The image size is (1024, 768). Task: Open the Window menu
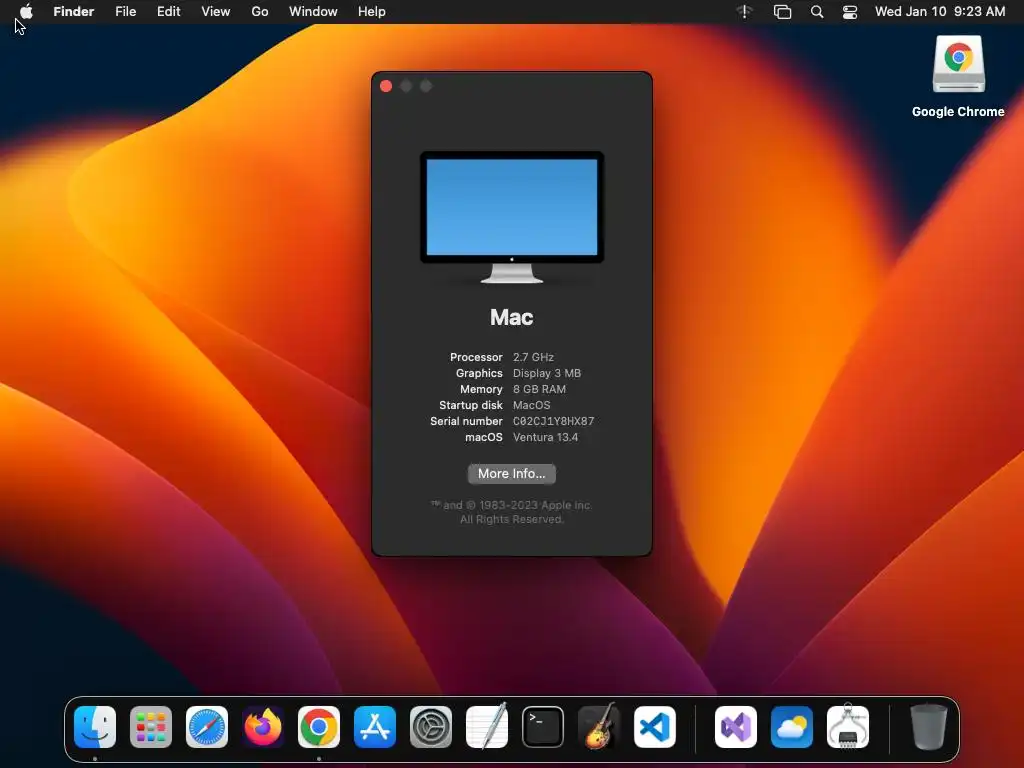tap(313, 11)
